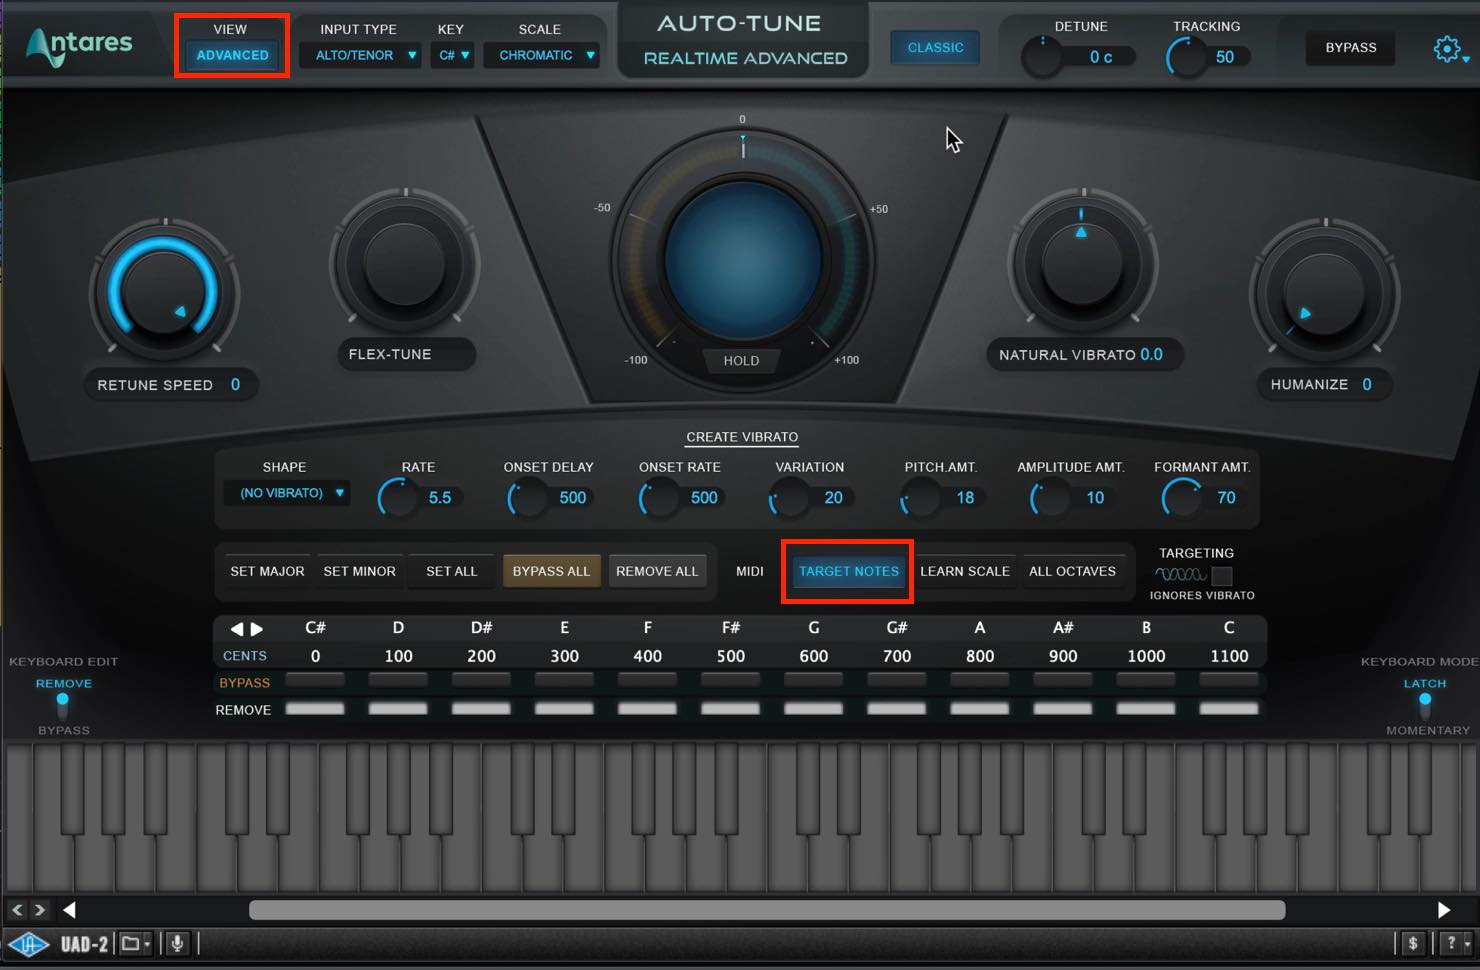The image size is (1480, 970).
Task: Click the UAD microphone icon
Action: [x=178, y=944]
